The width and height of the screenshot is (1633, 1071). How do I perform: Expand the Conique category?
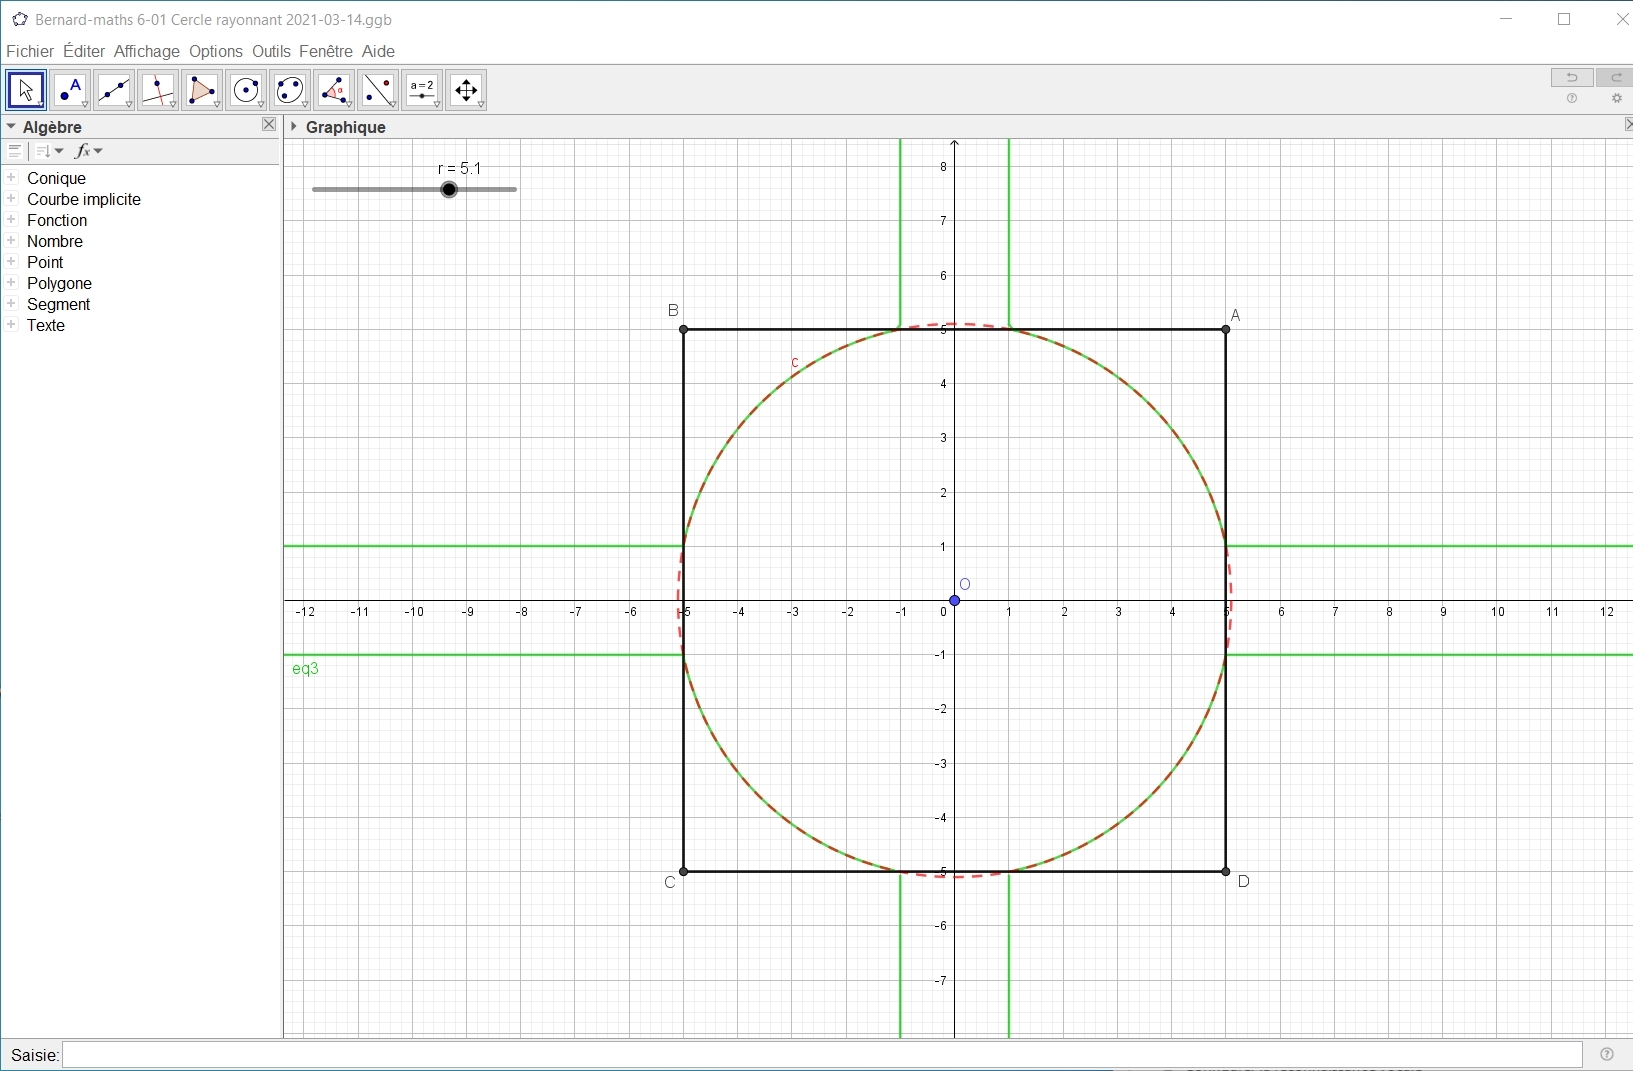pos(12,178)
